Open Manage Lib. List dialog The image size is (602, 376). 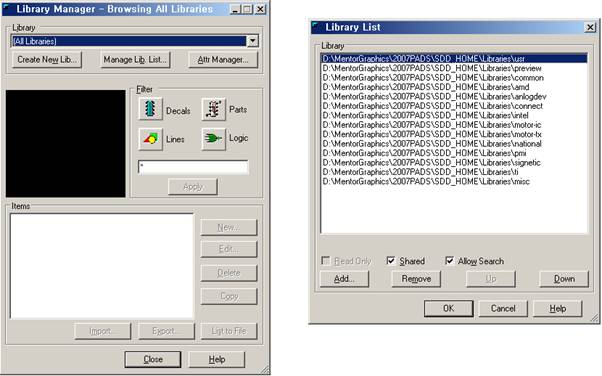135,60
